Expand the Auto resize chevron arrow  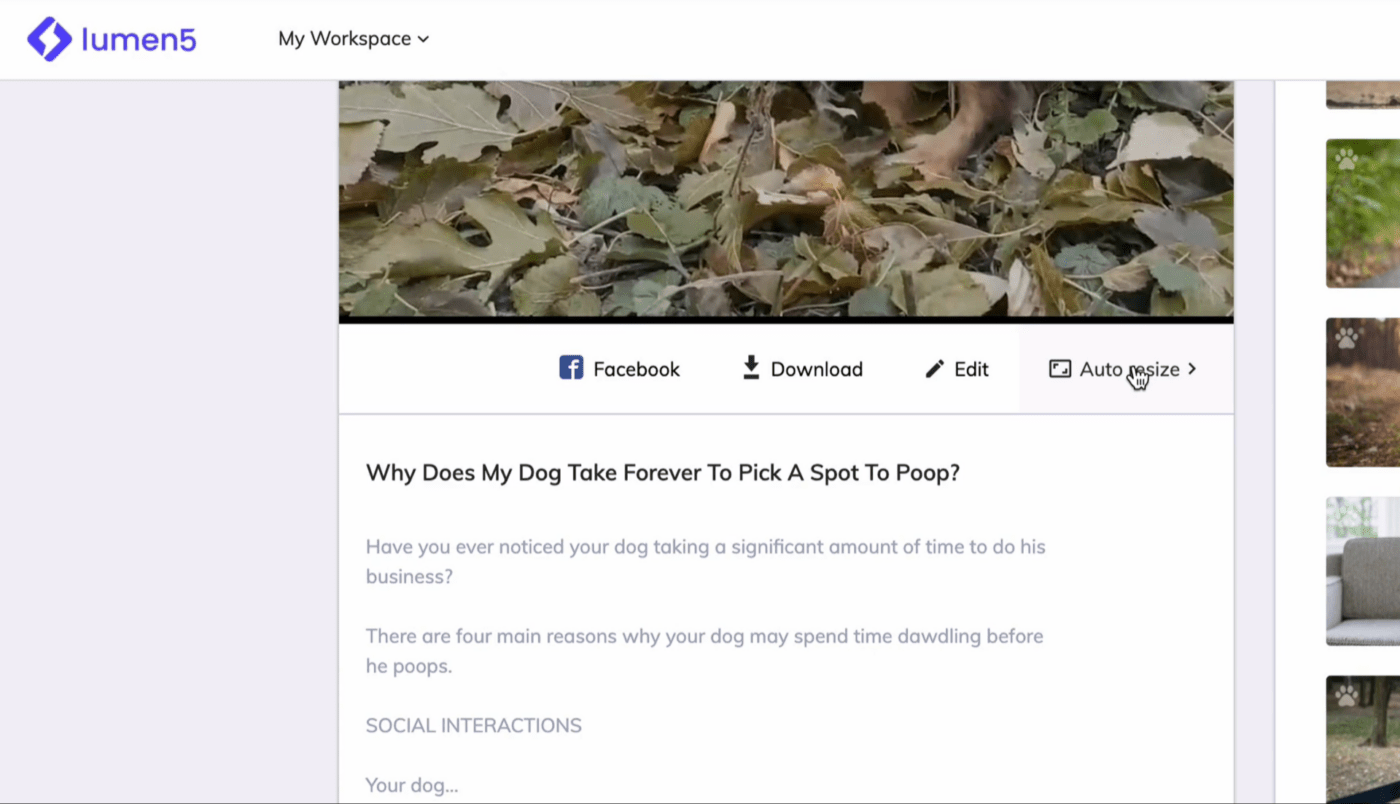click(x=1192, y=369)
